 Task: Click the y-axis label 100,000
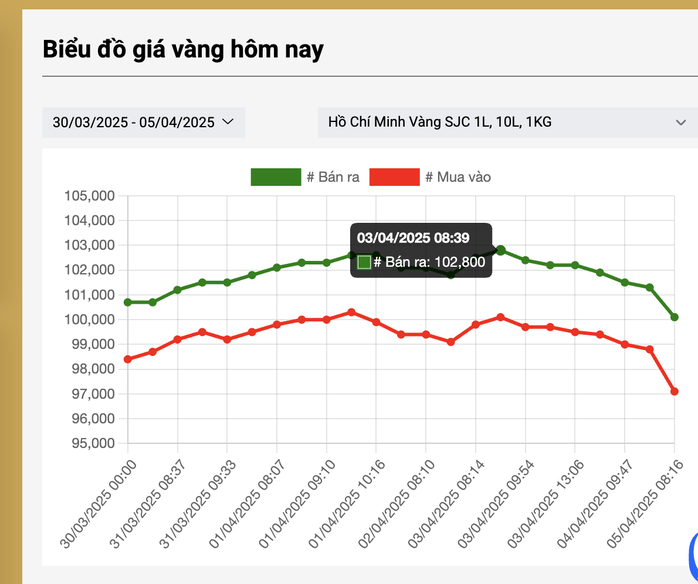point(89,320)
